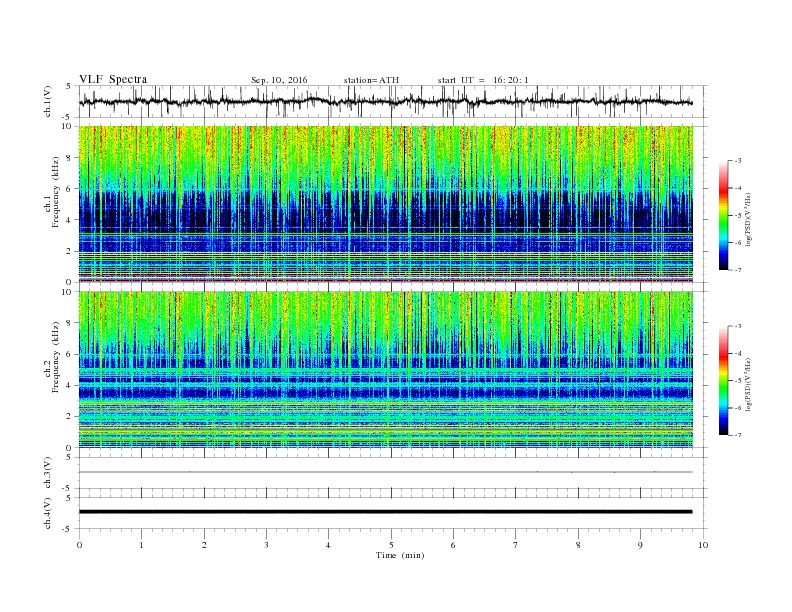Click the "7" tick on the time axis
This screenshot has width=792, height=612.
515,545
